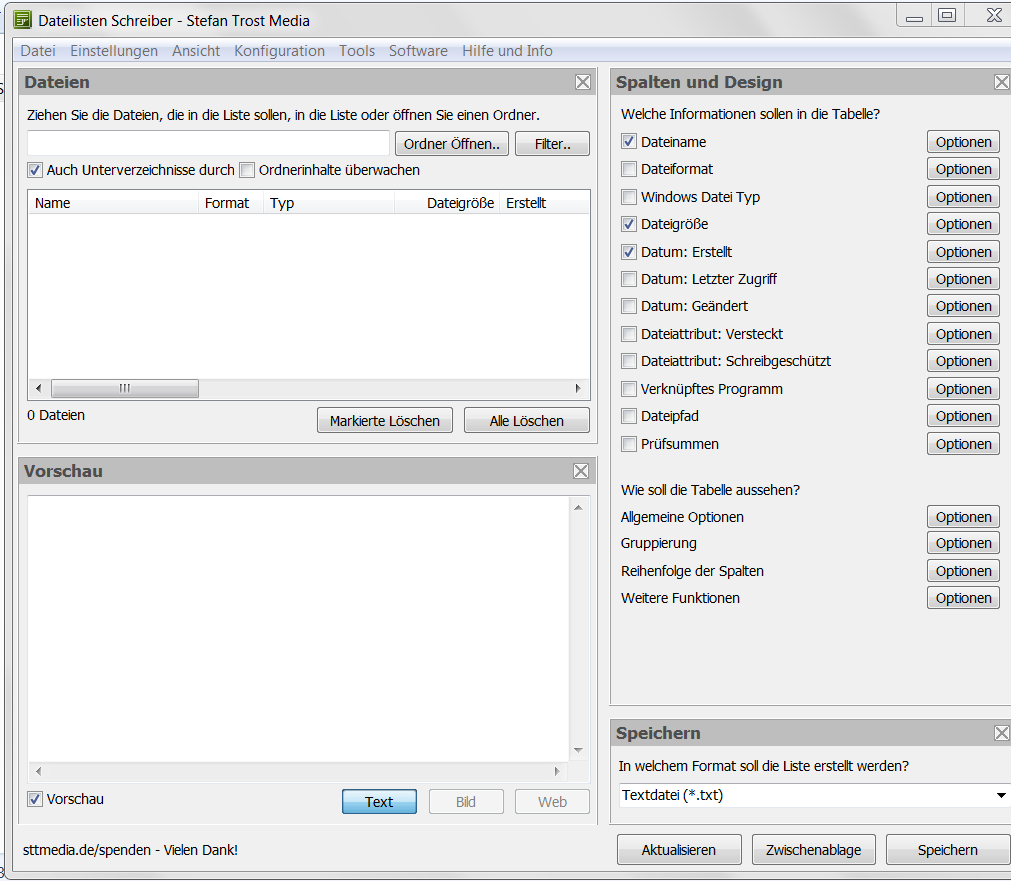The width and height of the screenshot is (1011, 881).
Task: Click the folder path input field
Action: pos(208,144)
